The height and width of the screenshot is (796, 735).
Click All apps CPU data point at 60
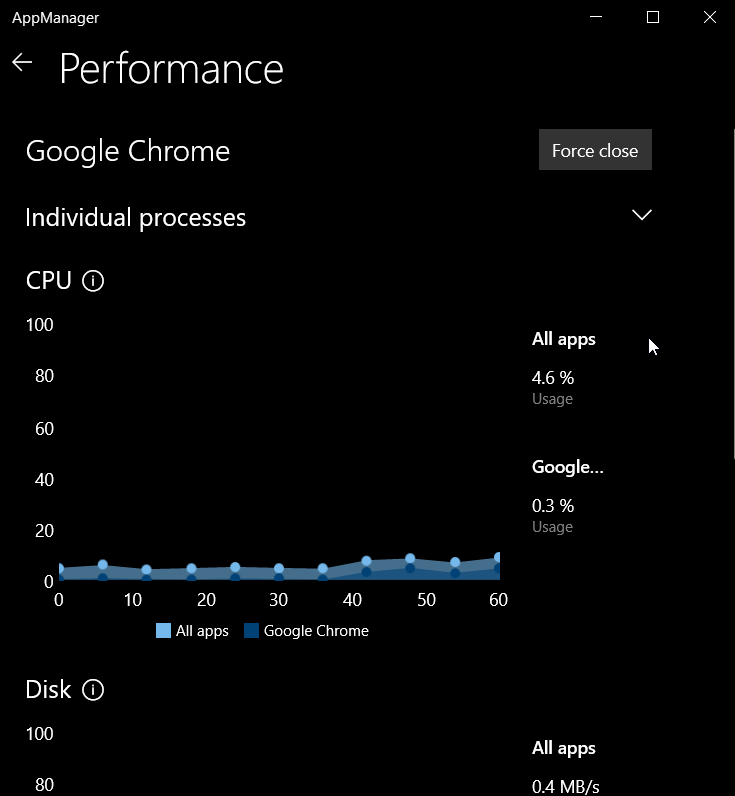(x=497, y=558)
